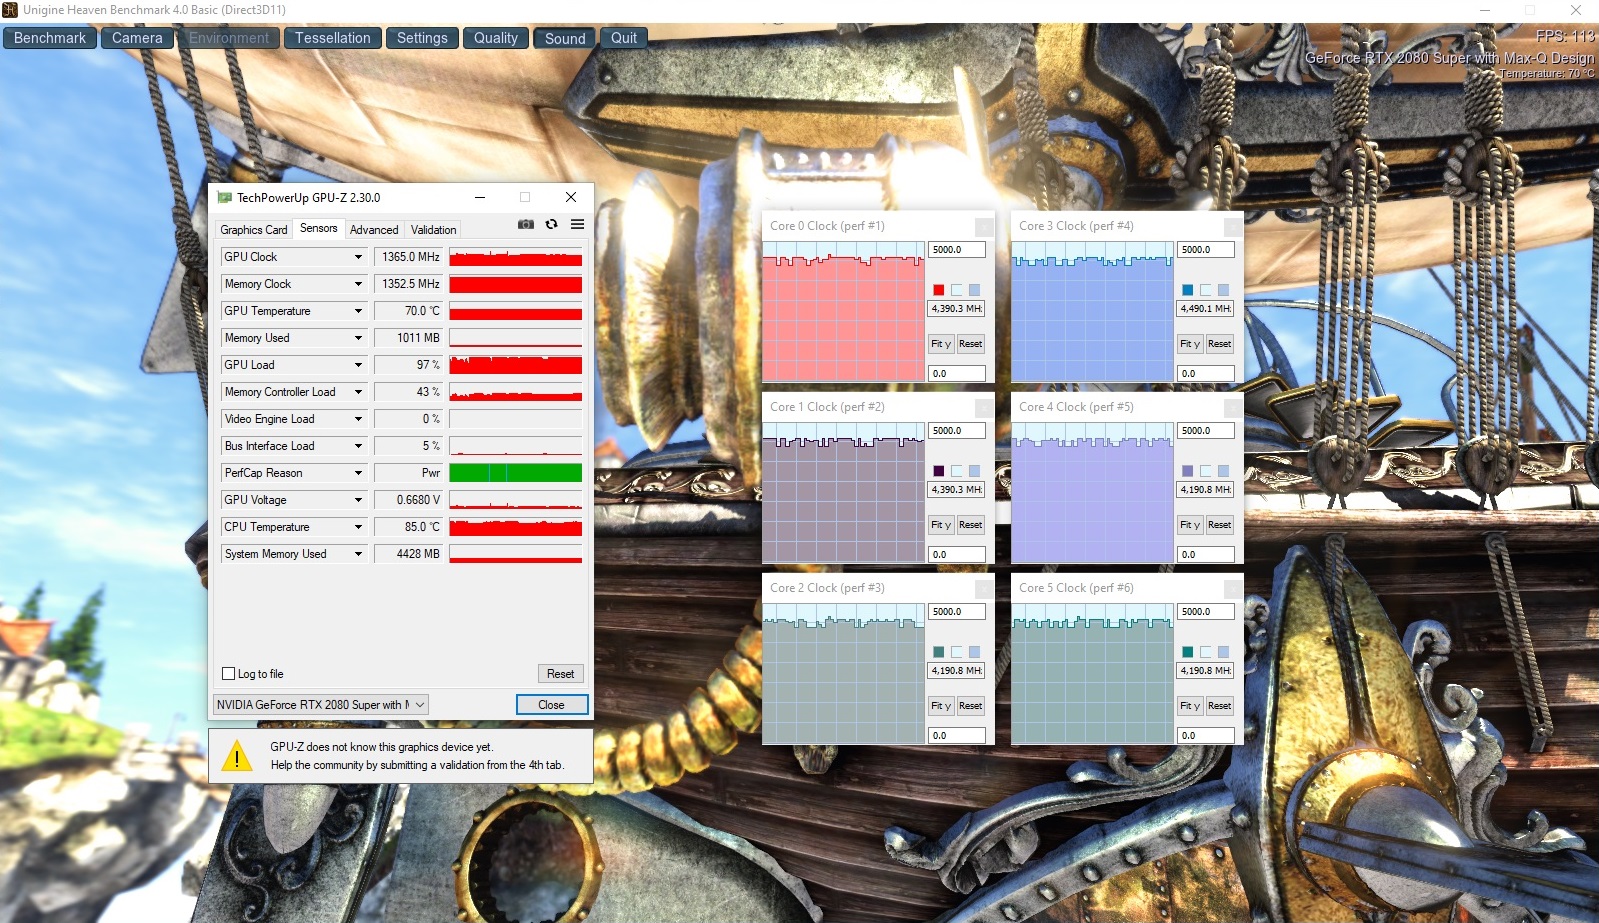1599x923 pixels.
Task: Pick the dark purple line swatch for Core 1
Action: pos(938,471)
